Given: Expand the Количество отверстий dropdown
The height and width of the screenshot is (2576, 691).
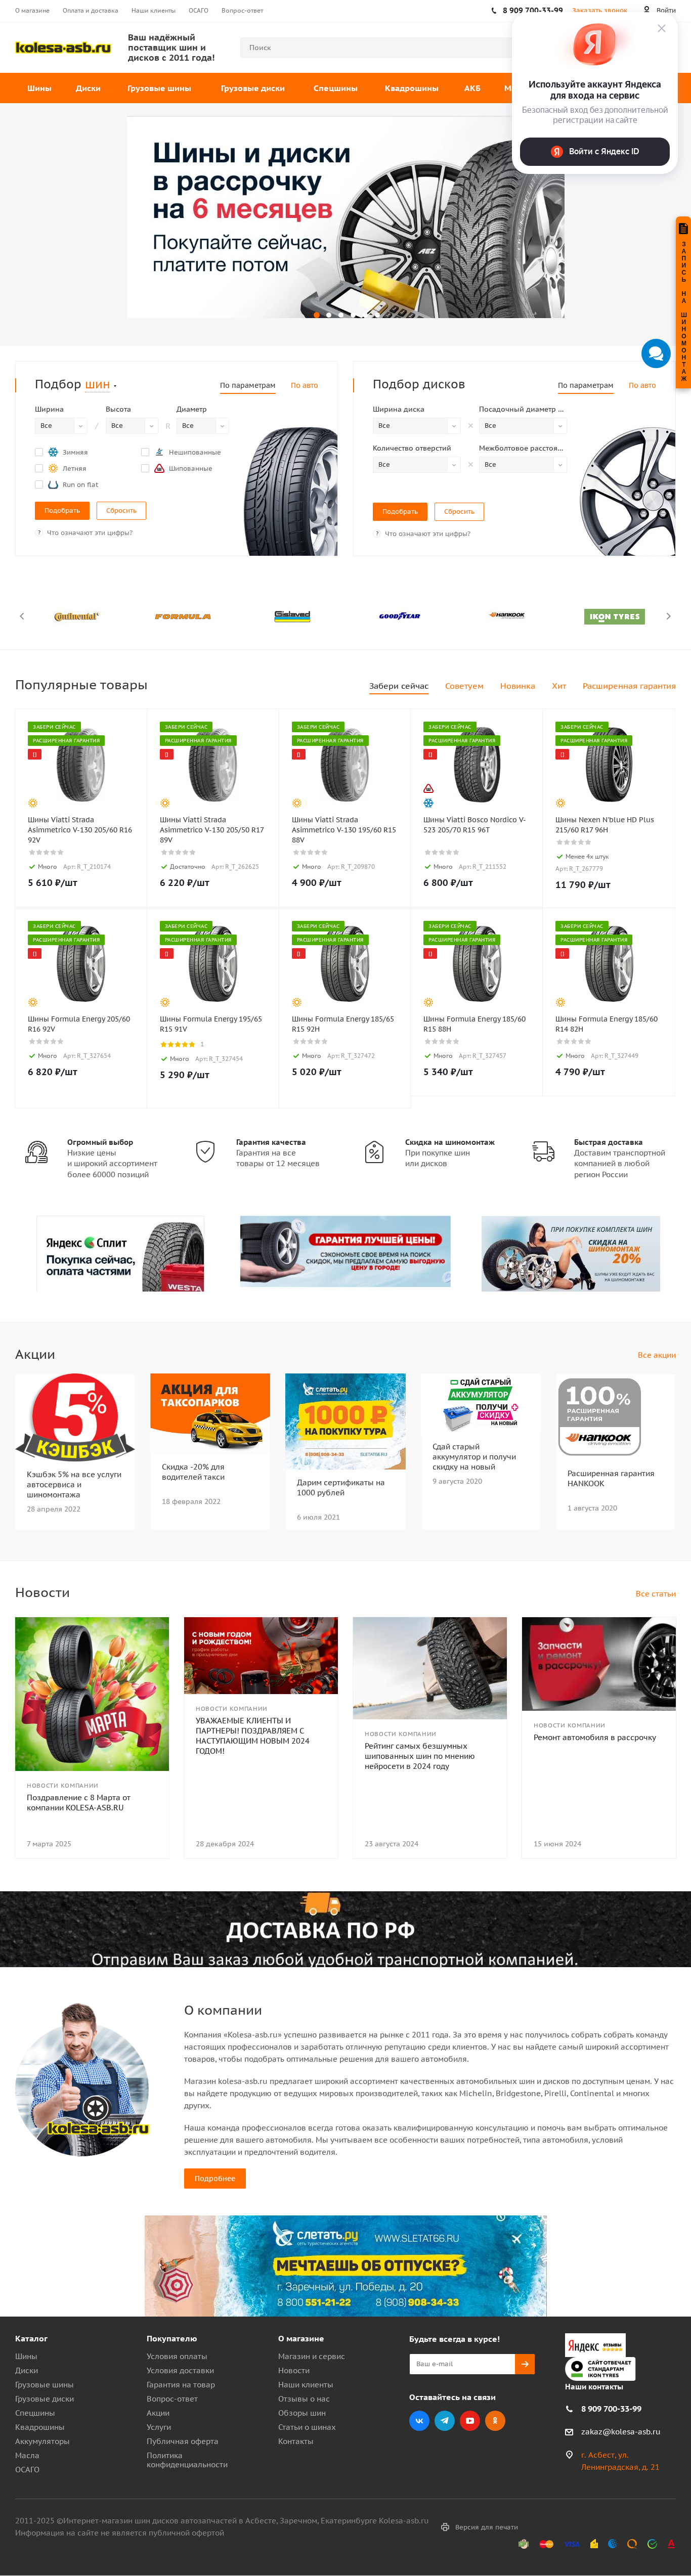Looking at the screenshot, I should pos(416,465).
